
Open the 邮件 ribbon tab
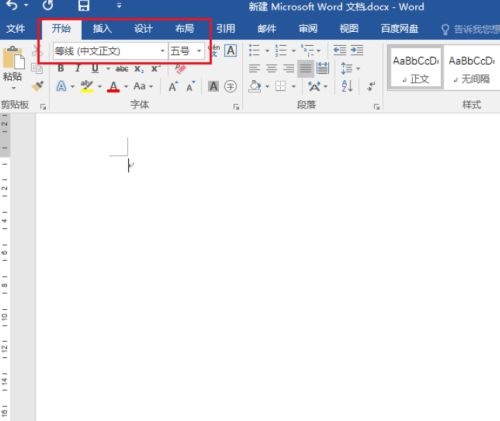coord(267,29)
